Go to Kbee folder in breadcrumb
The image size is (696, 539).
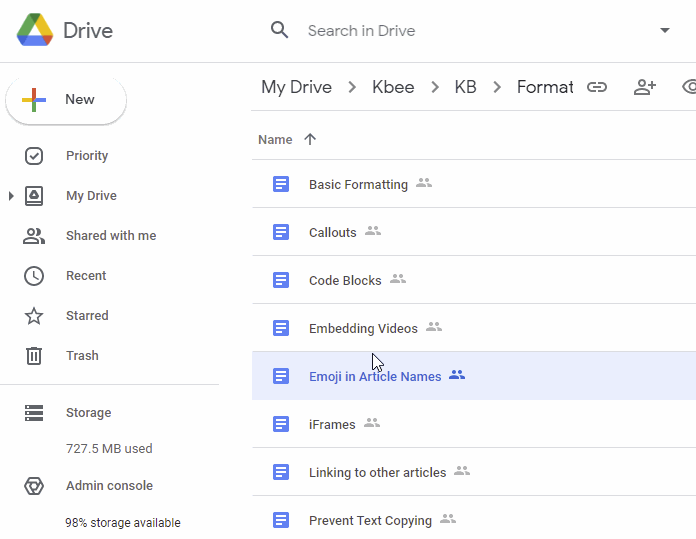pos(393,87)
